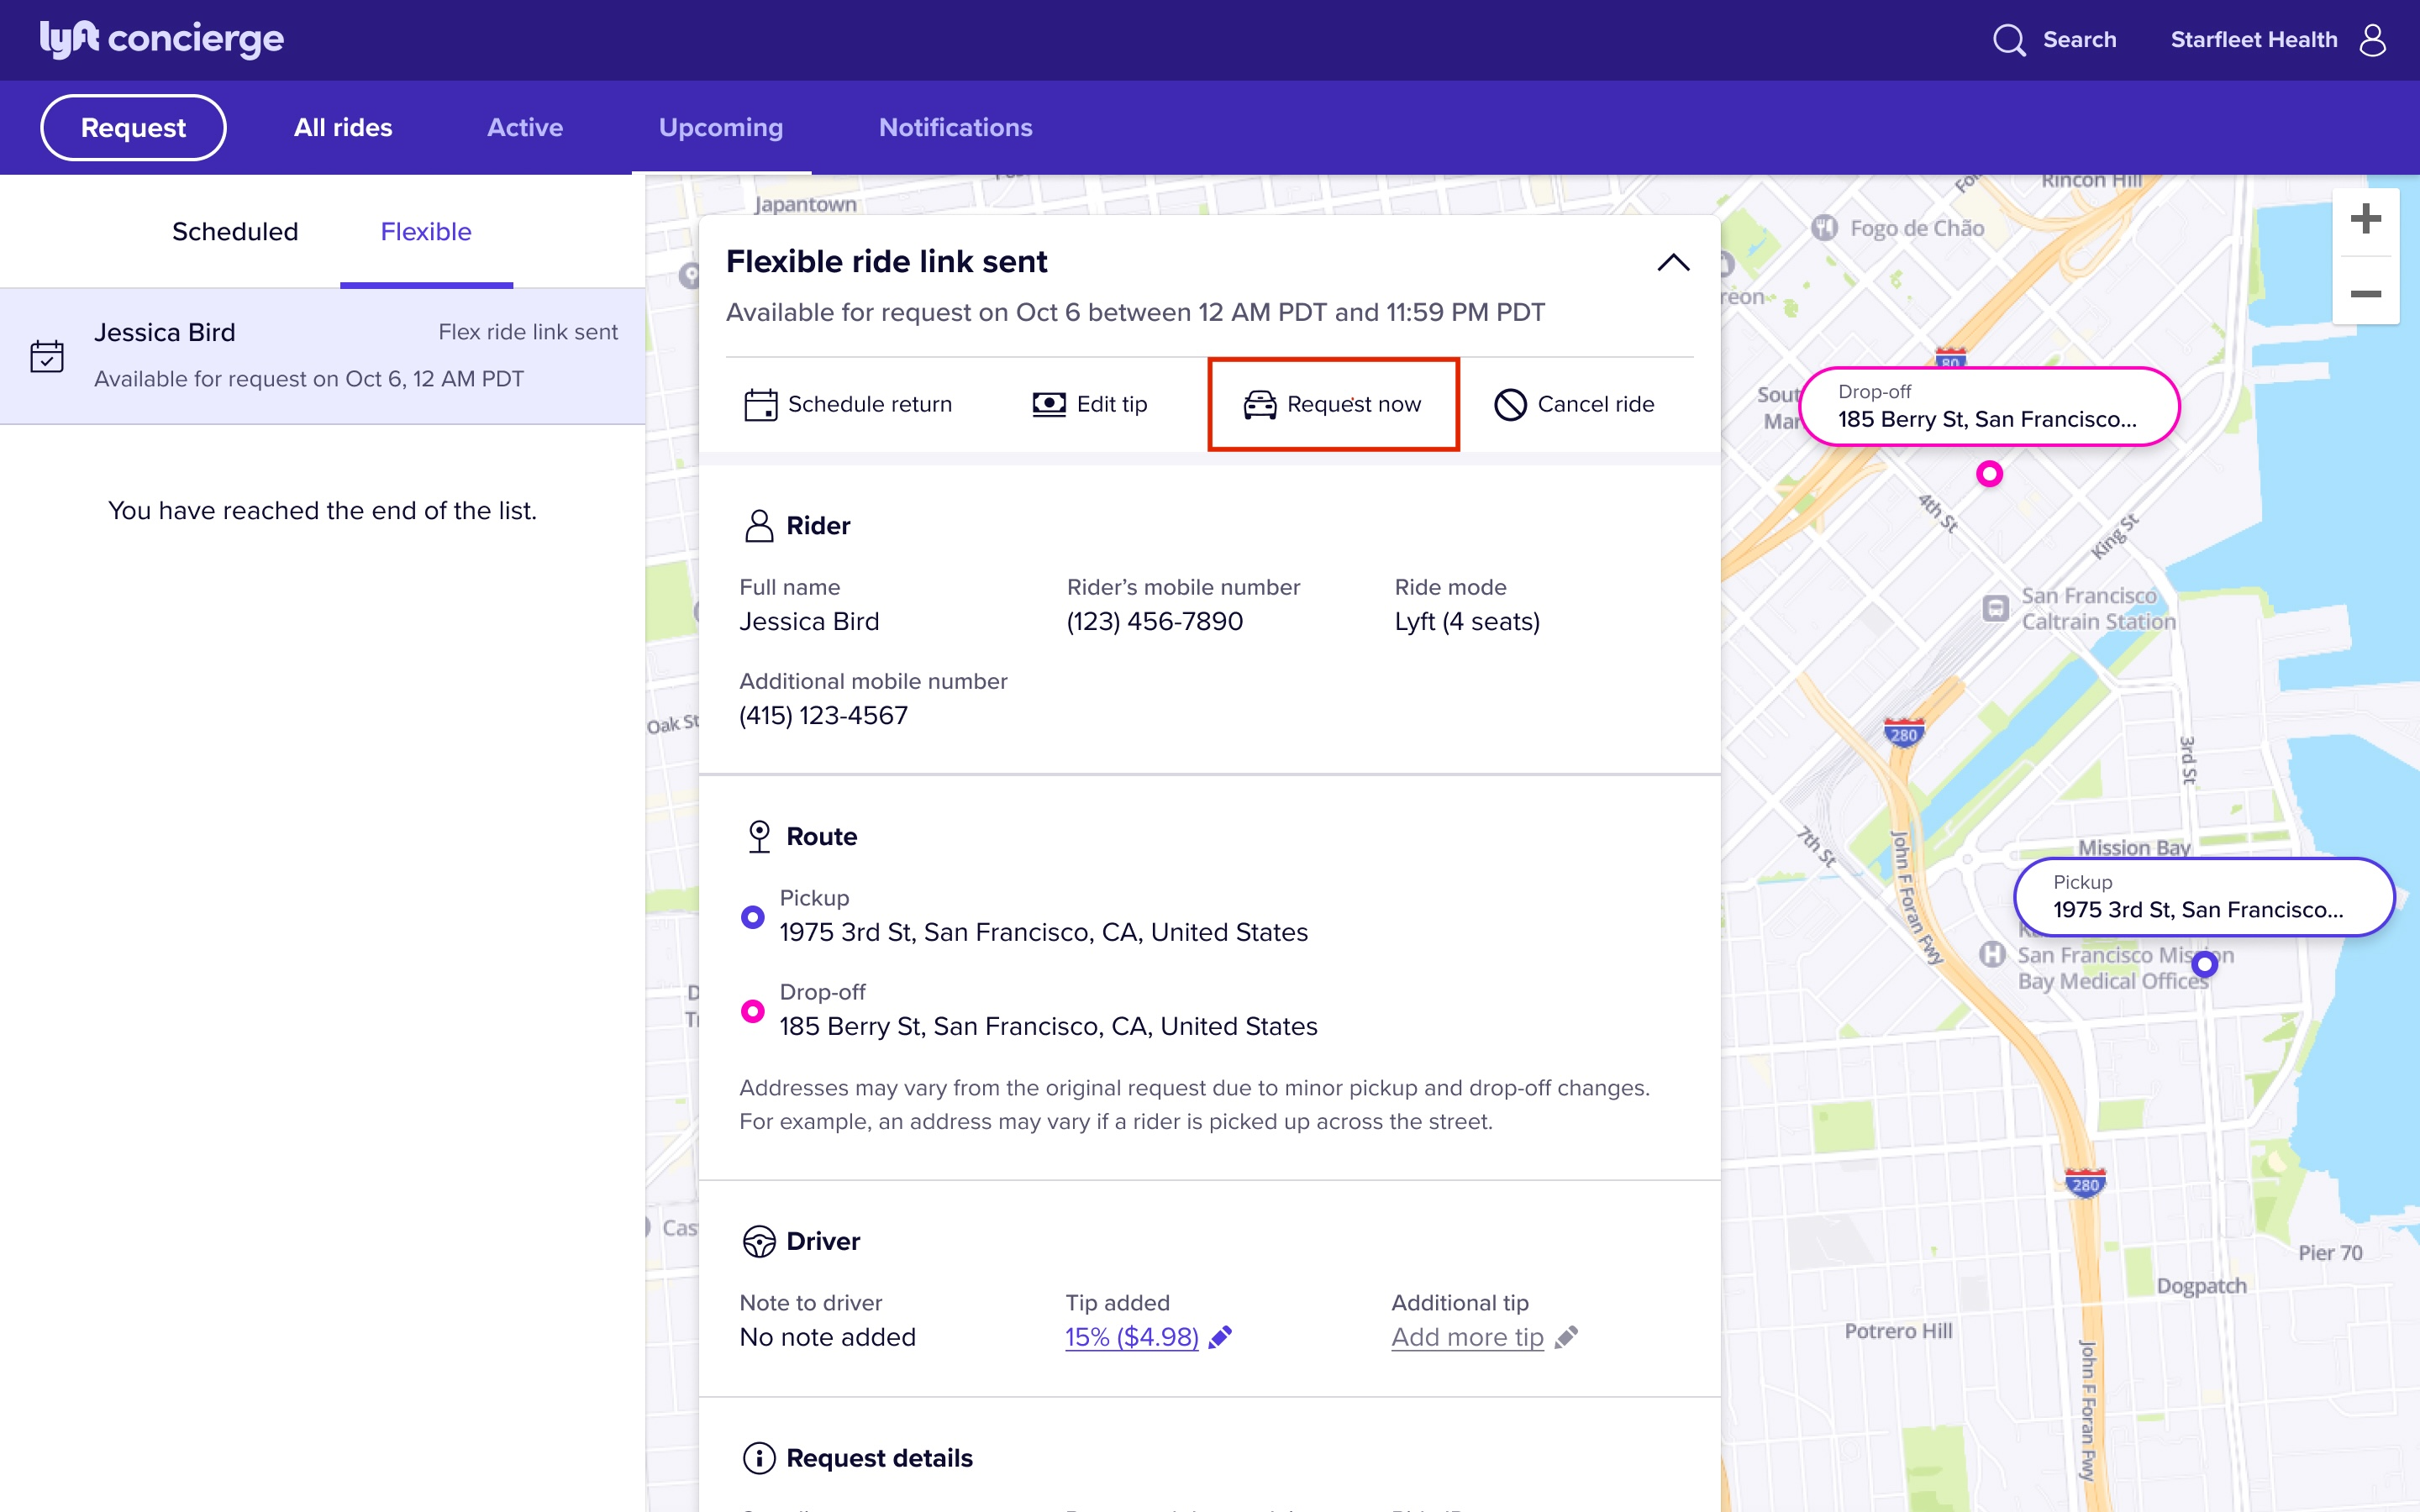Click the purple Pickup circle marker in Route
Screen dimensions: 2420x1512
click(752, 916)
